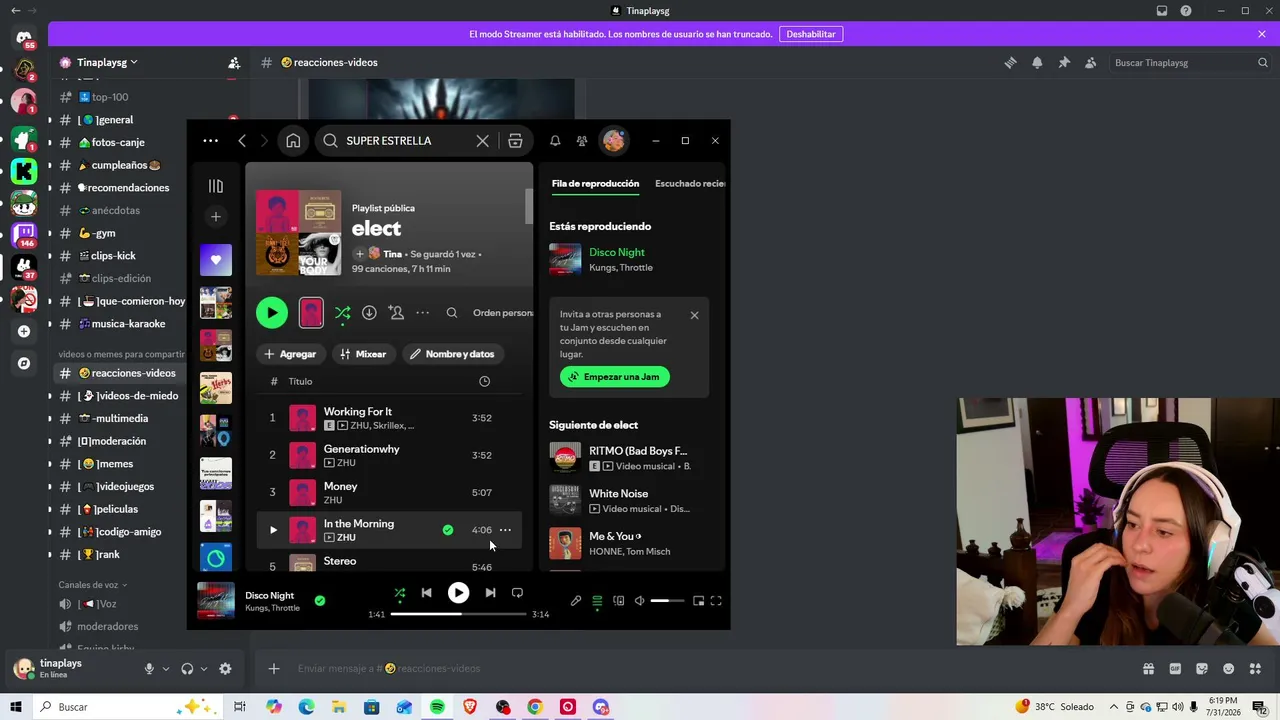This screenshot has width=1280, height=720.
Task: Open Discord microphone options dropdown
Action: [x=165, y=669]
